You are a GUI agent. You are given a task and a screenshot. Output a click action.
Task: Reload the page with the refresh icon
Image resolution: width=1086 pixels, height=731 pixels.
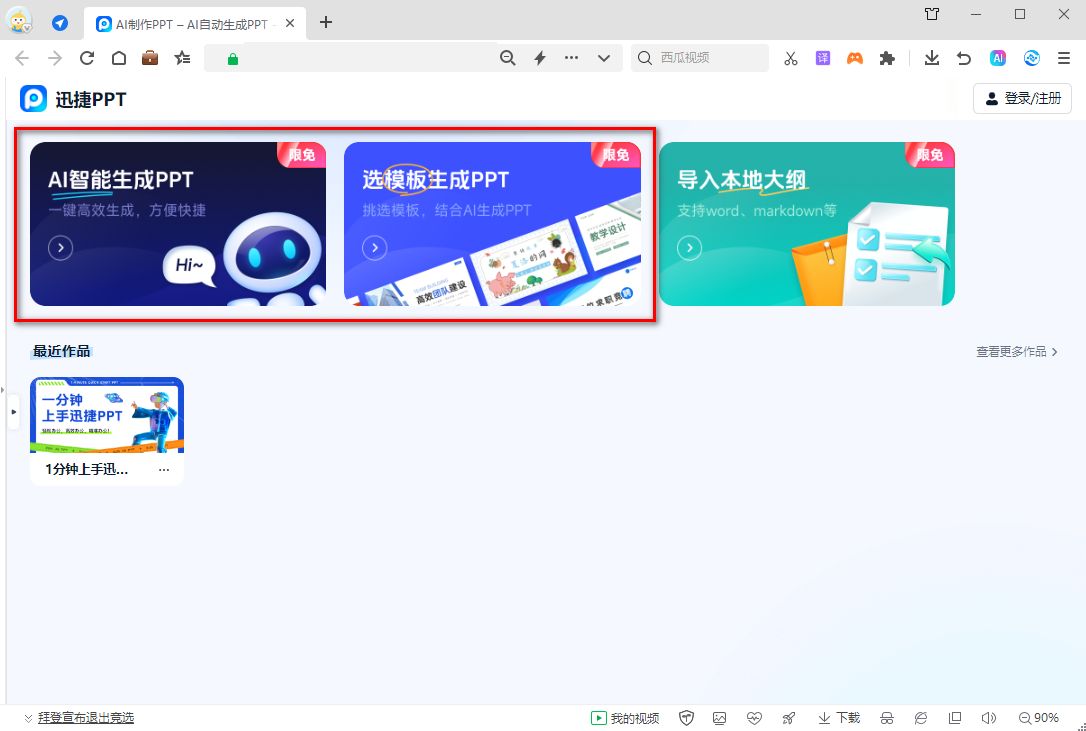coord(87,58)
